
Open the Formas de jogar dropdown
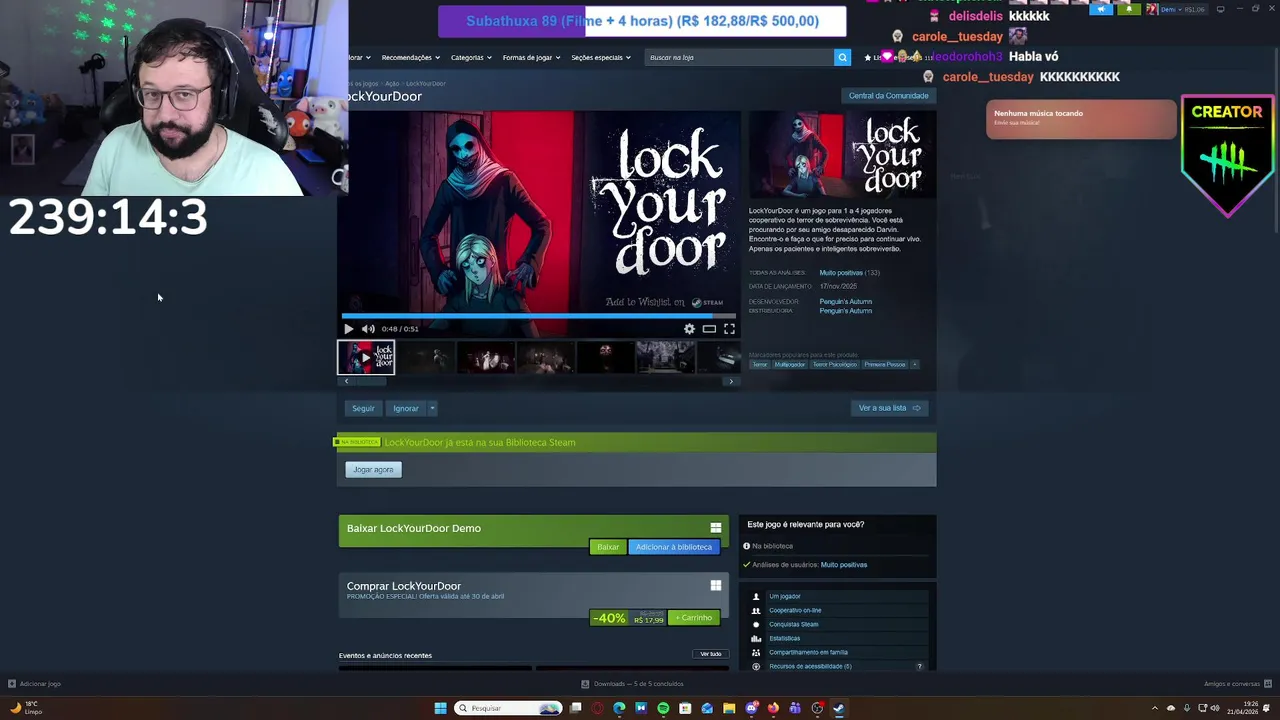point(531,57)
